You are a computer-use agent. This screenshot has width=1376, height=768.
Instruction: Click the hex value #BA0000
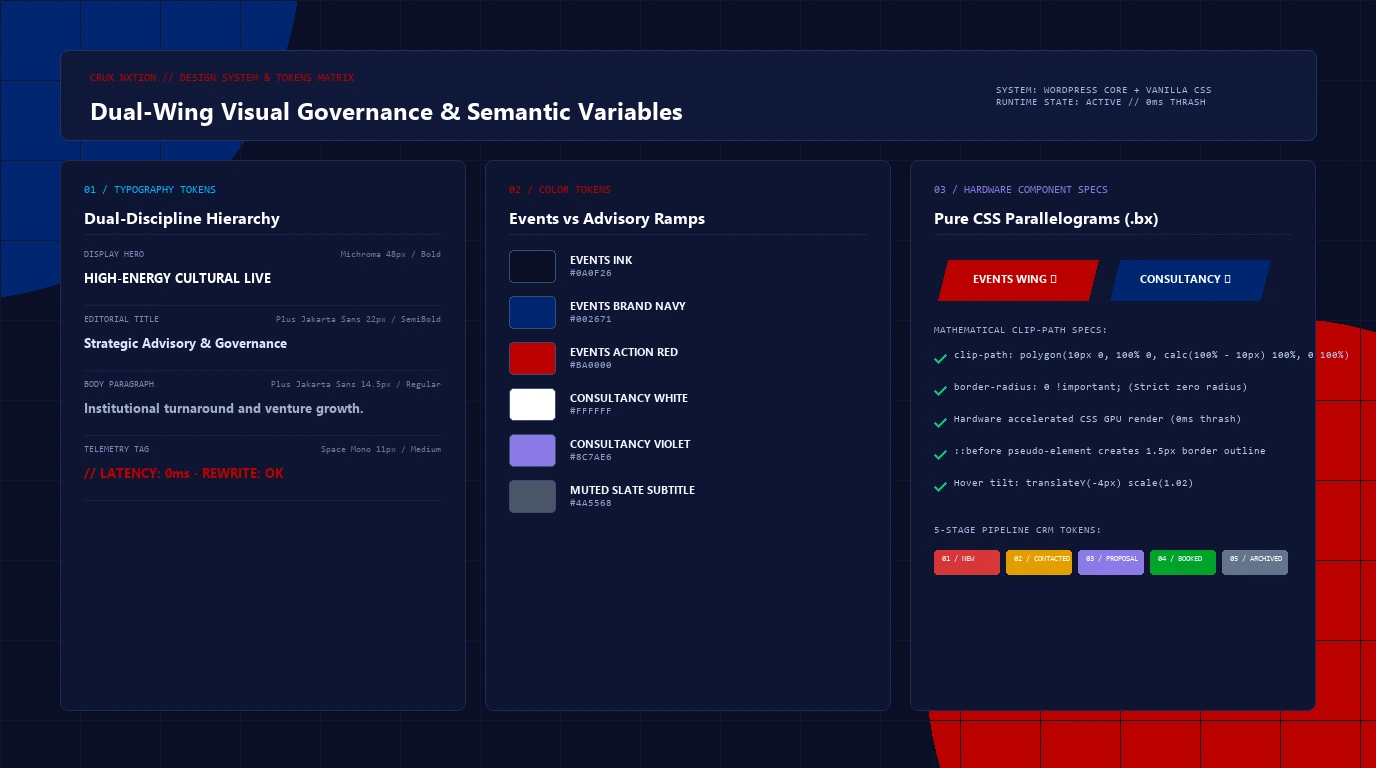tap(591, 365)
